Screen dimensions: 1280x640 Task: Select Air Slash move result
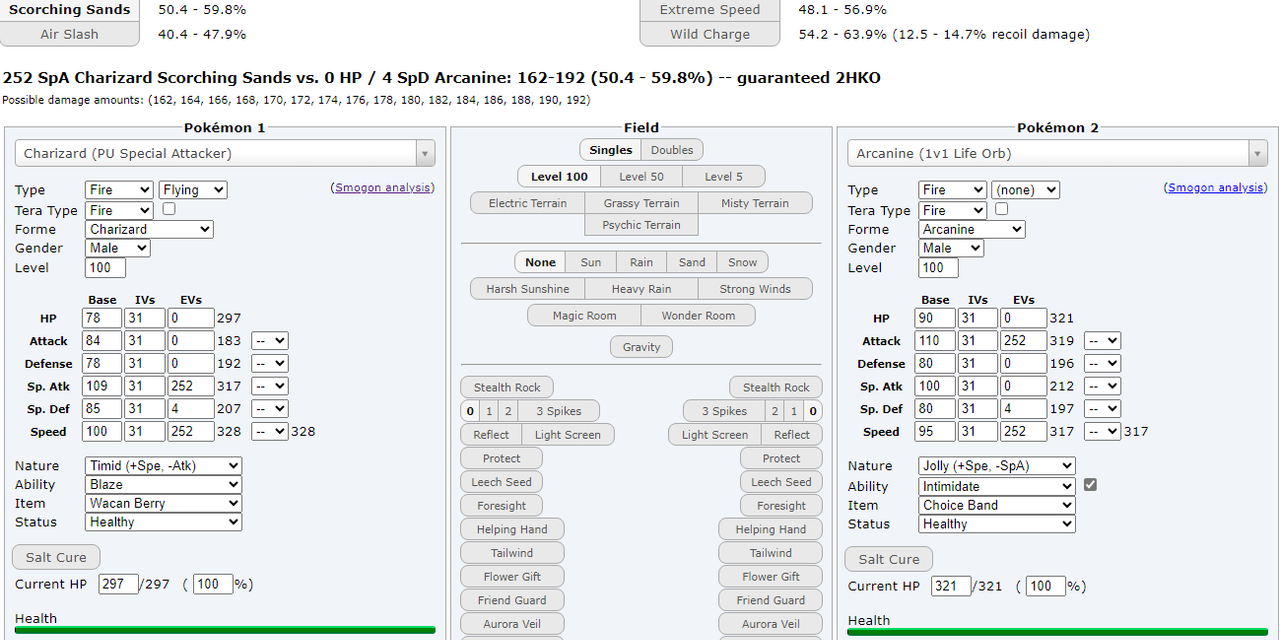coord(69,34)
